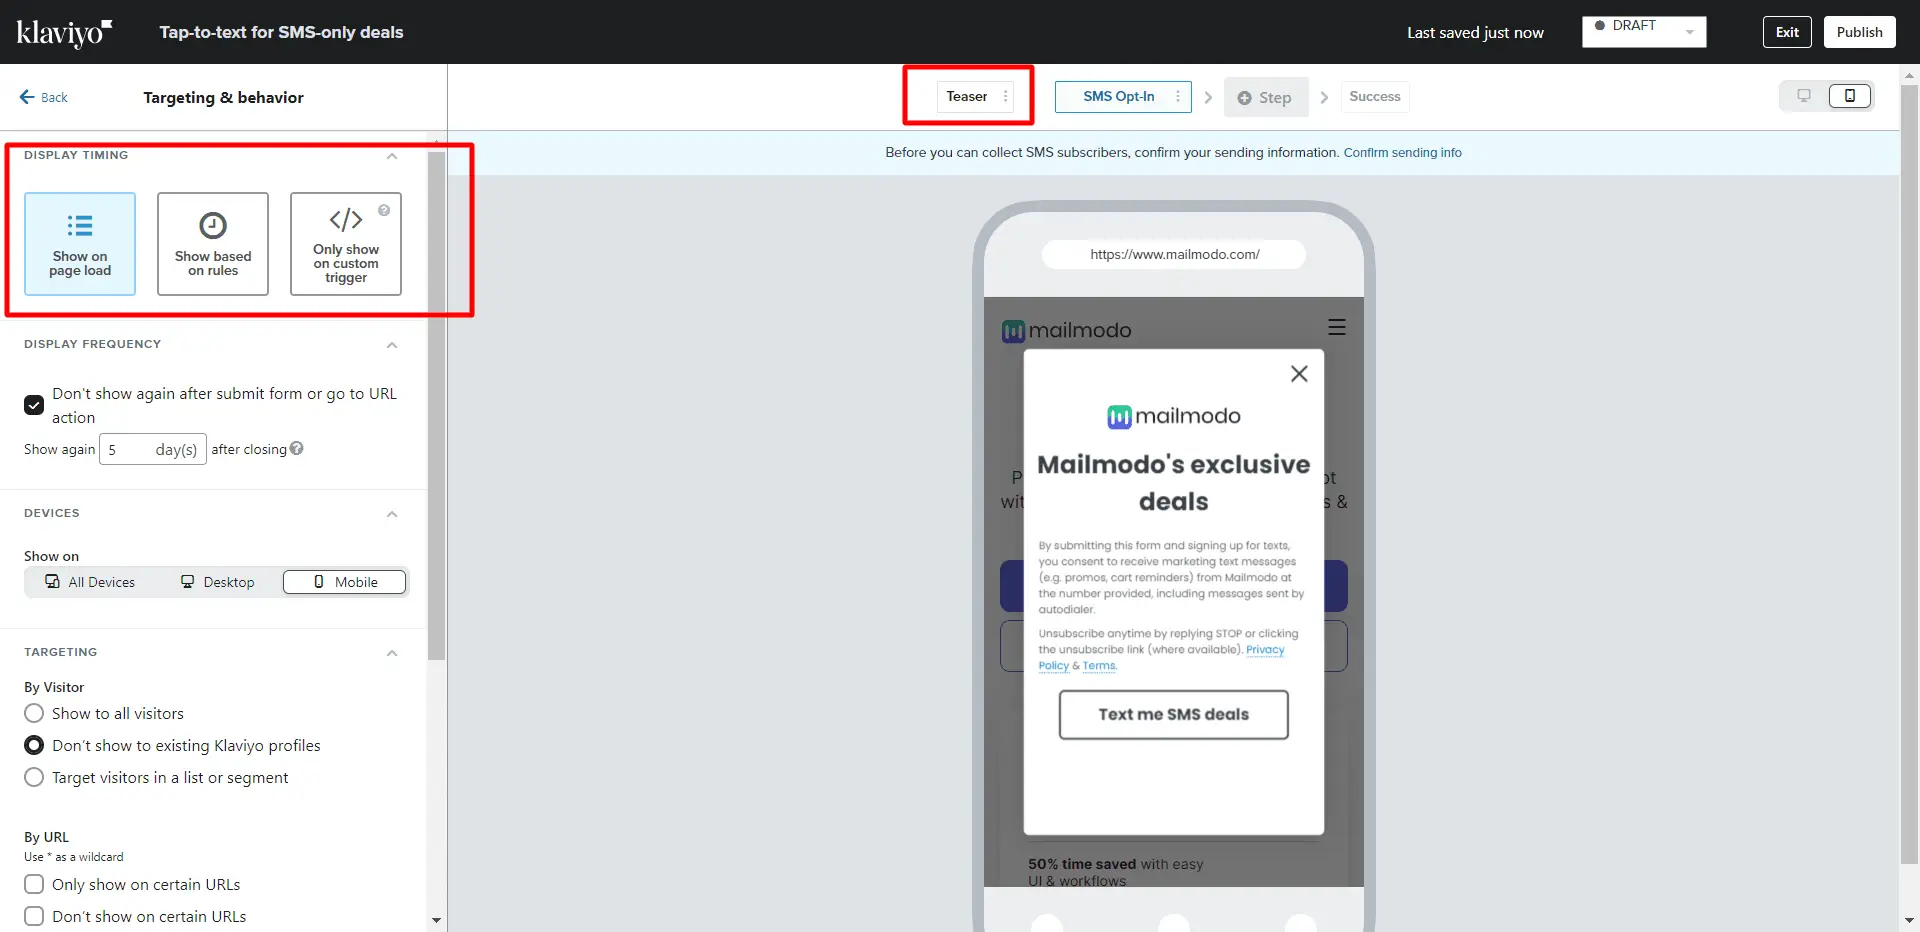Click the Last saved just now text

(x=1475, y=33)
